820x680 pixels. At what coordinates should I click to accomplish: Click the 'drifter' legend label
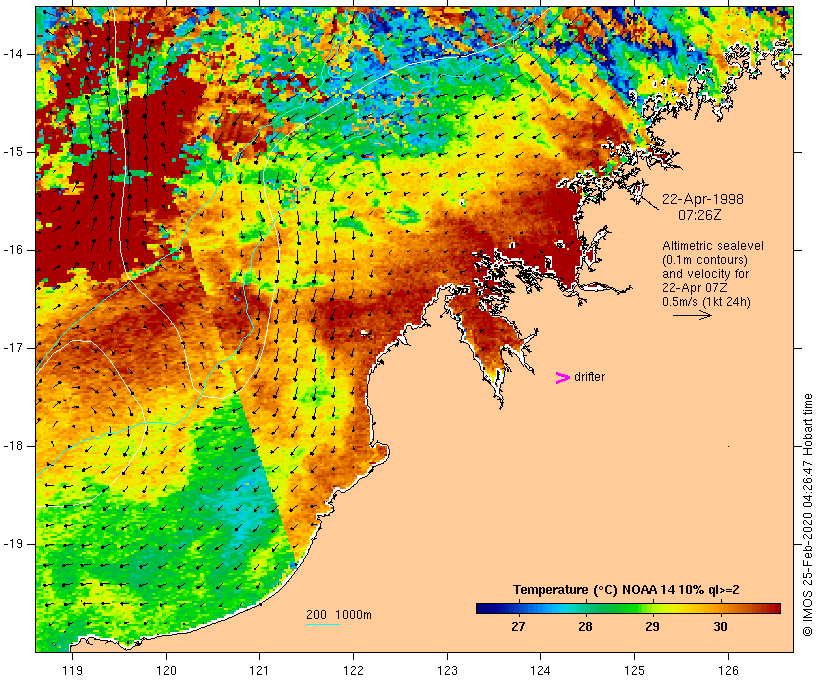coord(589,377)
